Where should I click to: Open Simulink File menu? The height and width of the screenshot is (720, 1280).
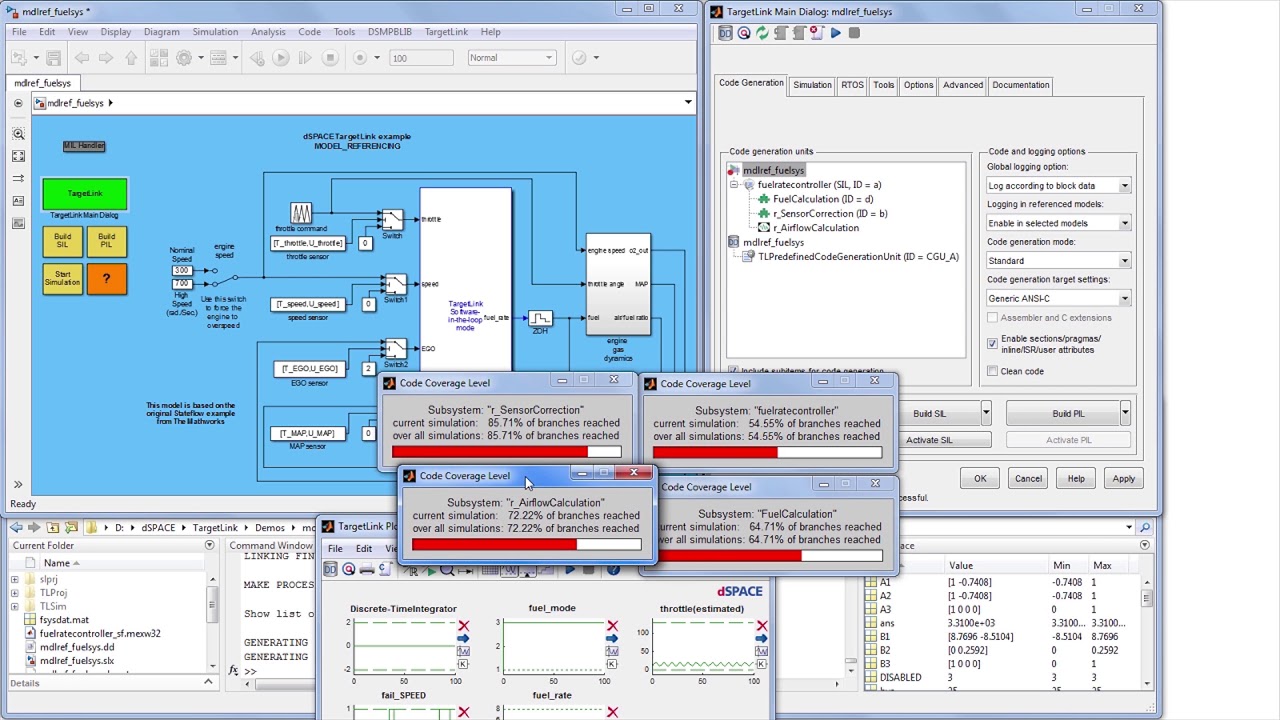[x=19, y=32]
